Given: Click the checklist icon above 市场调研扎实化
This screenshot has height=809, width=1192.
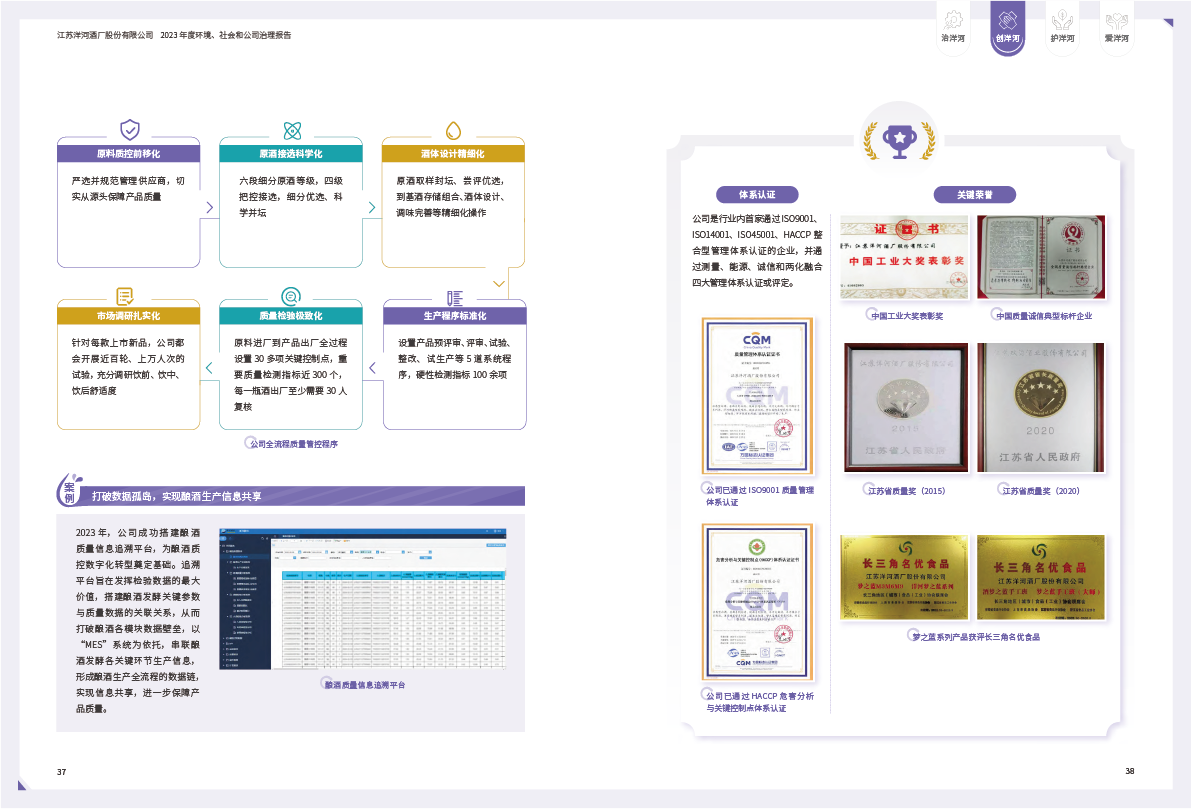Looking at the screenshot, I should 126,296.
